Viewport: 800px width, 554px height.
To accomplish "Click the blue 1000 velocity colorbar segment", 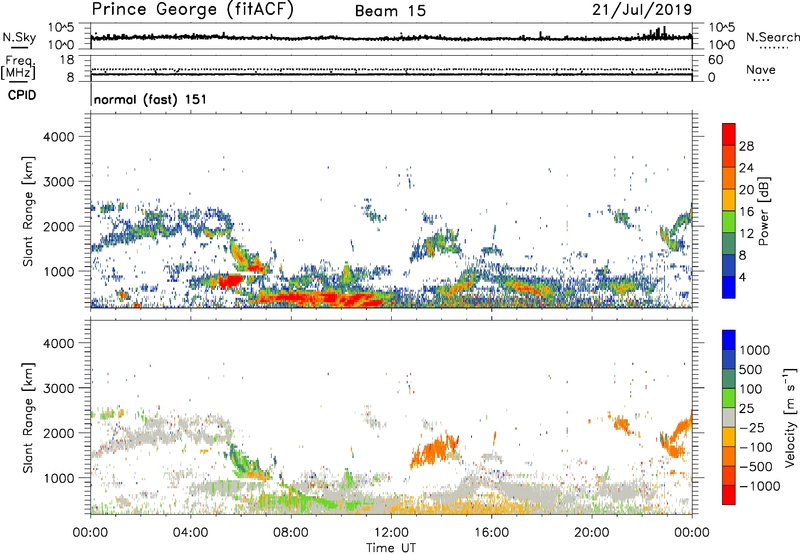I will [729, 340].
